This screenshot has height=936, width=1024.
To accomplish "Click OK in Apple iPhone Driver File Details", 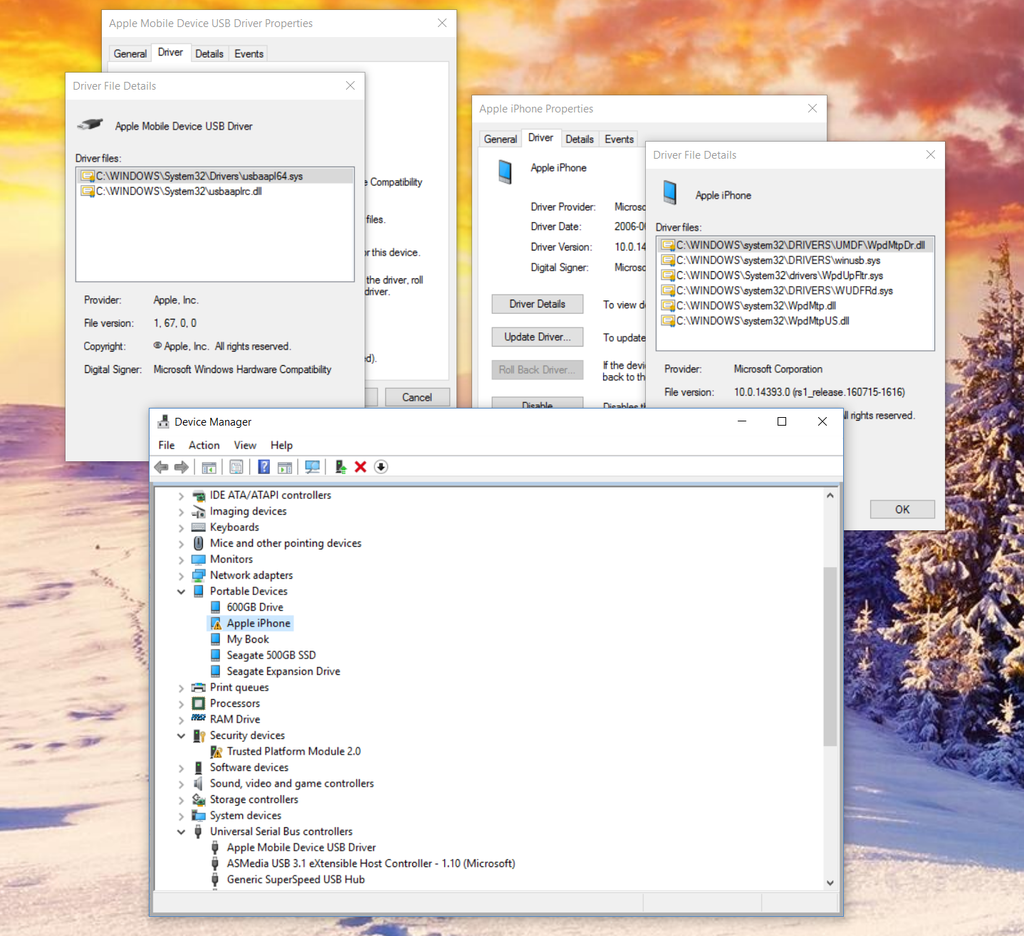I will tap(902, 509).
